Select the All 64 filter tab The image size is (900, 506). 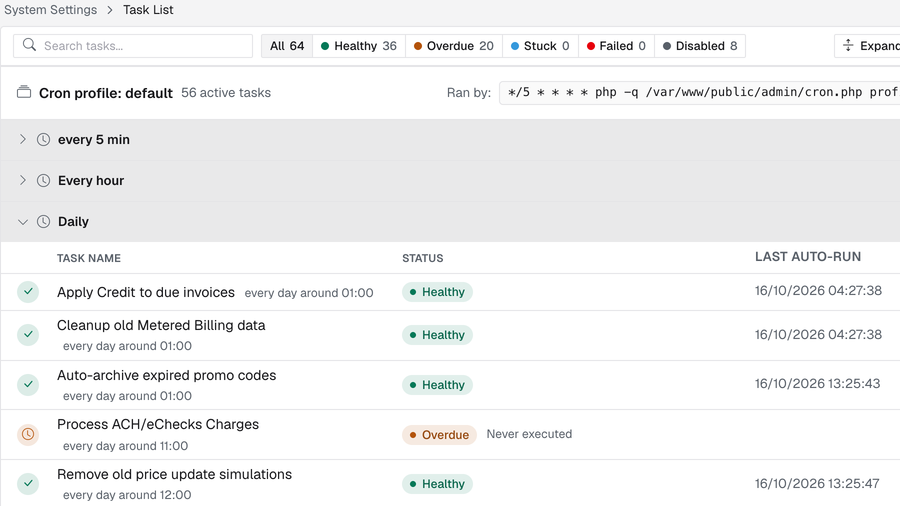point(287,46)
